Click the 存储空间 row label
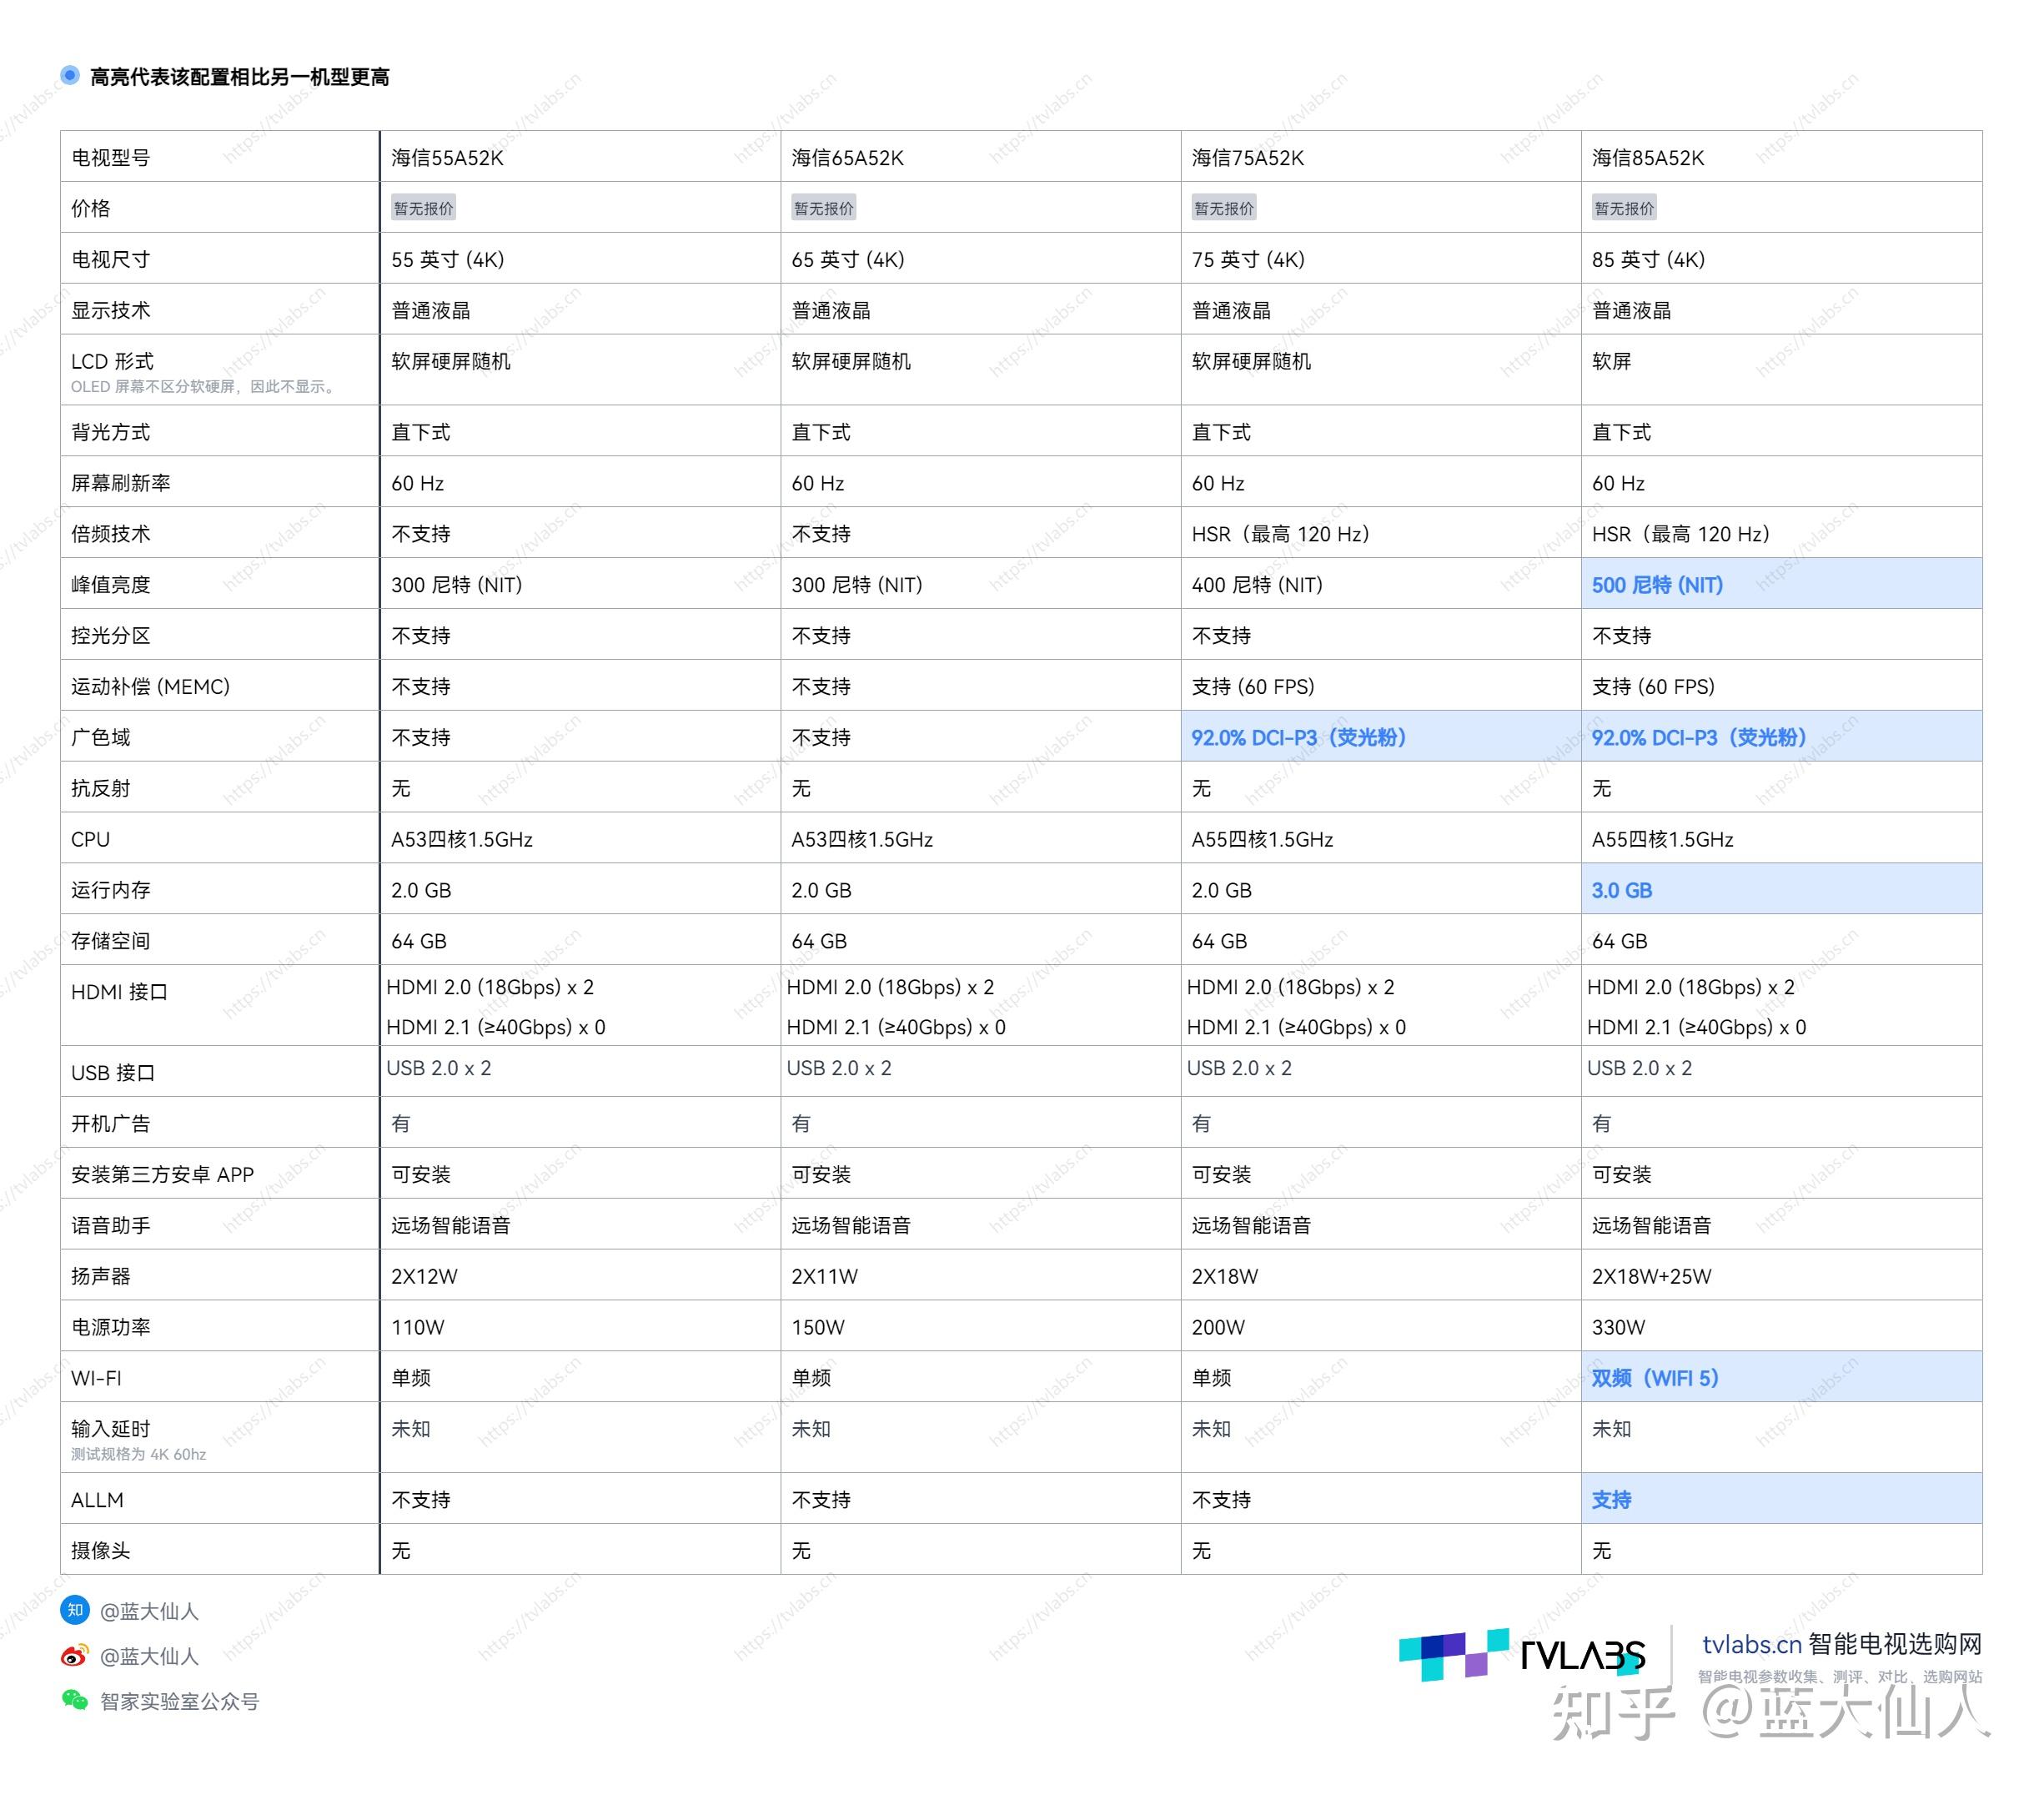Screen dimensions: 2044x1795 [111, 941]
